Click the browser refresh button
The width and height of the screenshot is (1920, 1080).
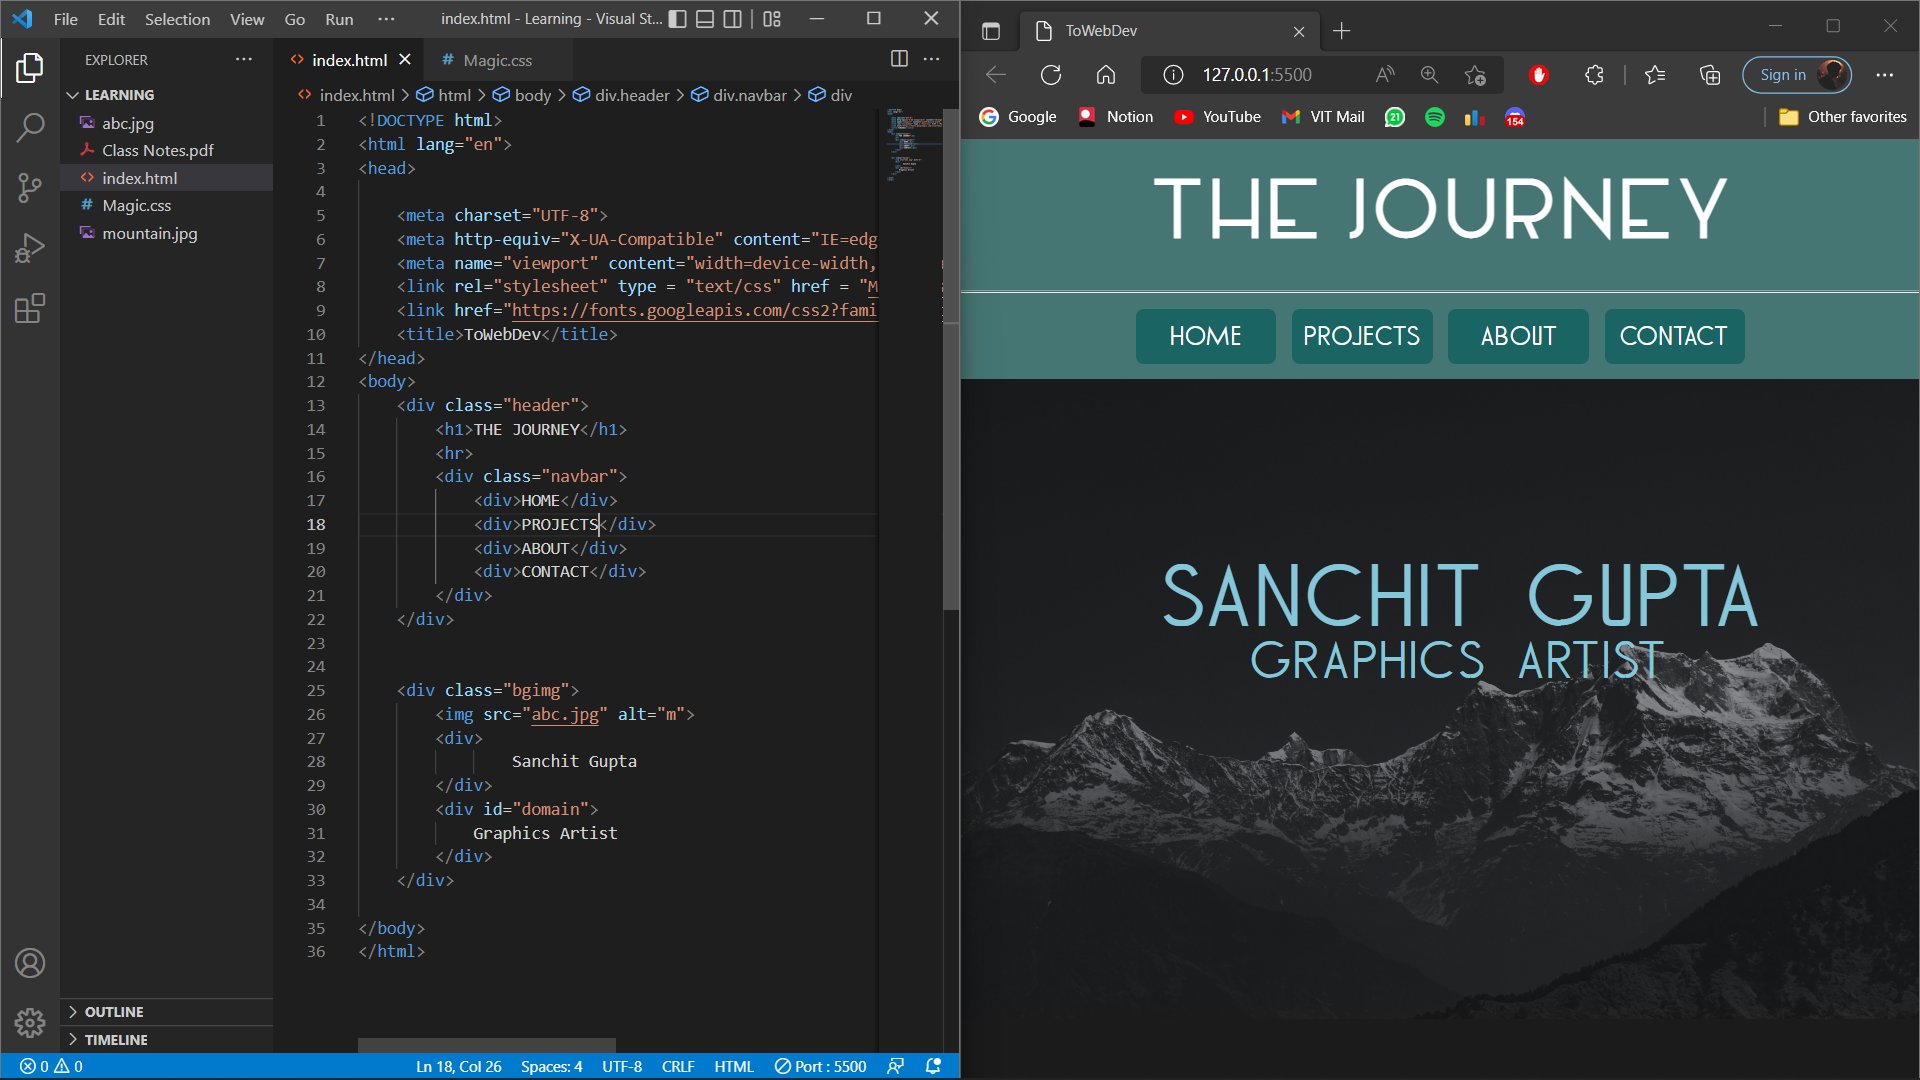click(x=1050, y=75)
